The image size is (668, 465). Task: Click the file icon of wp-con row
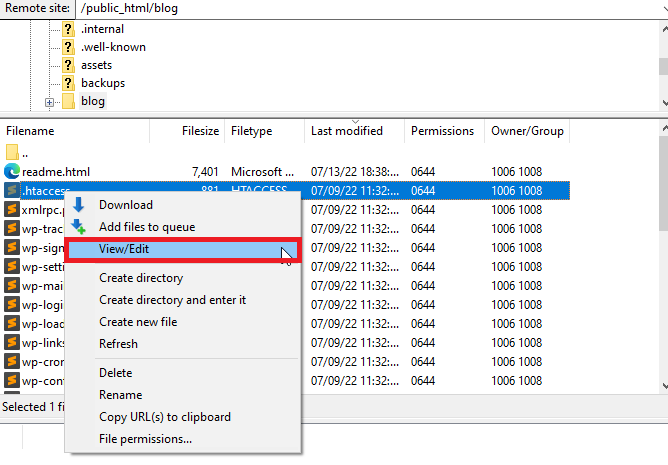[12, 381]
